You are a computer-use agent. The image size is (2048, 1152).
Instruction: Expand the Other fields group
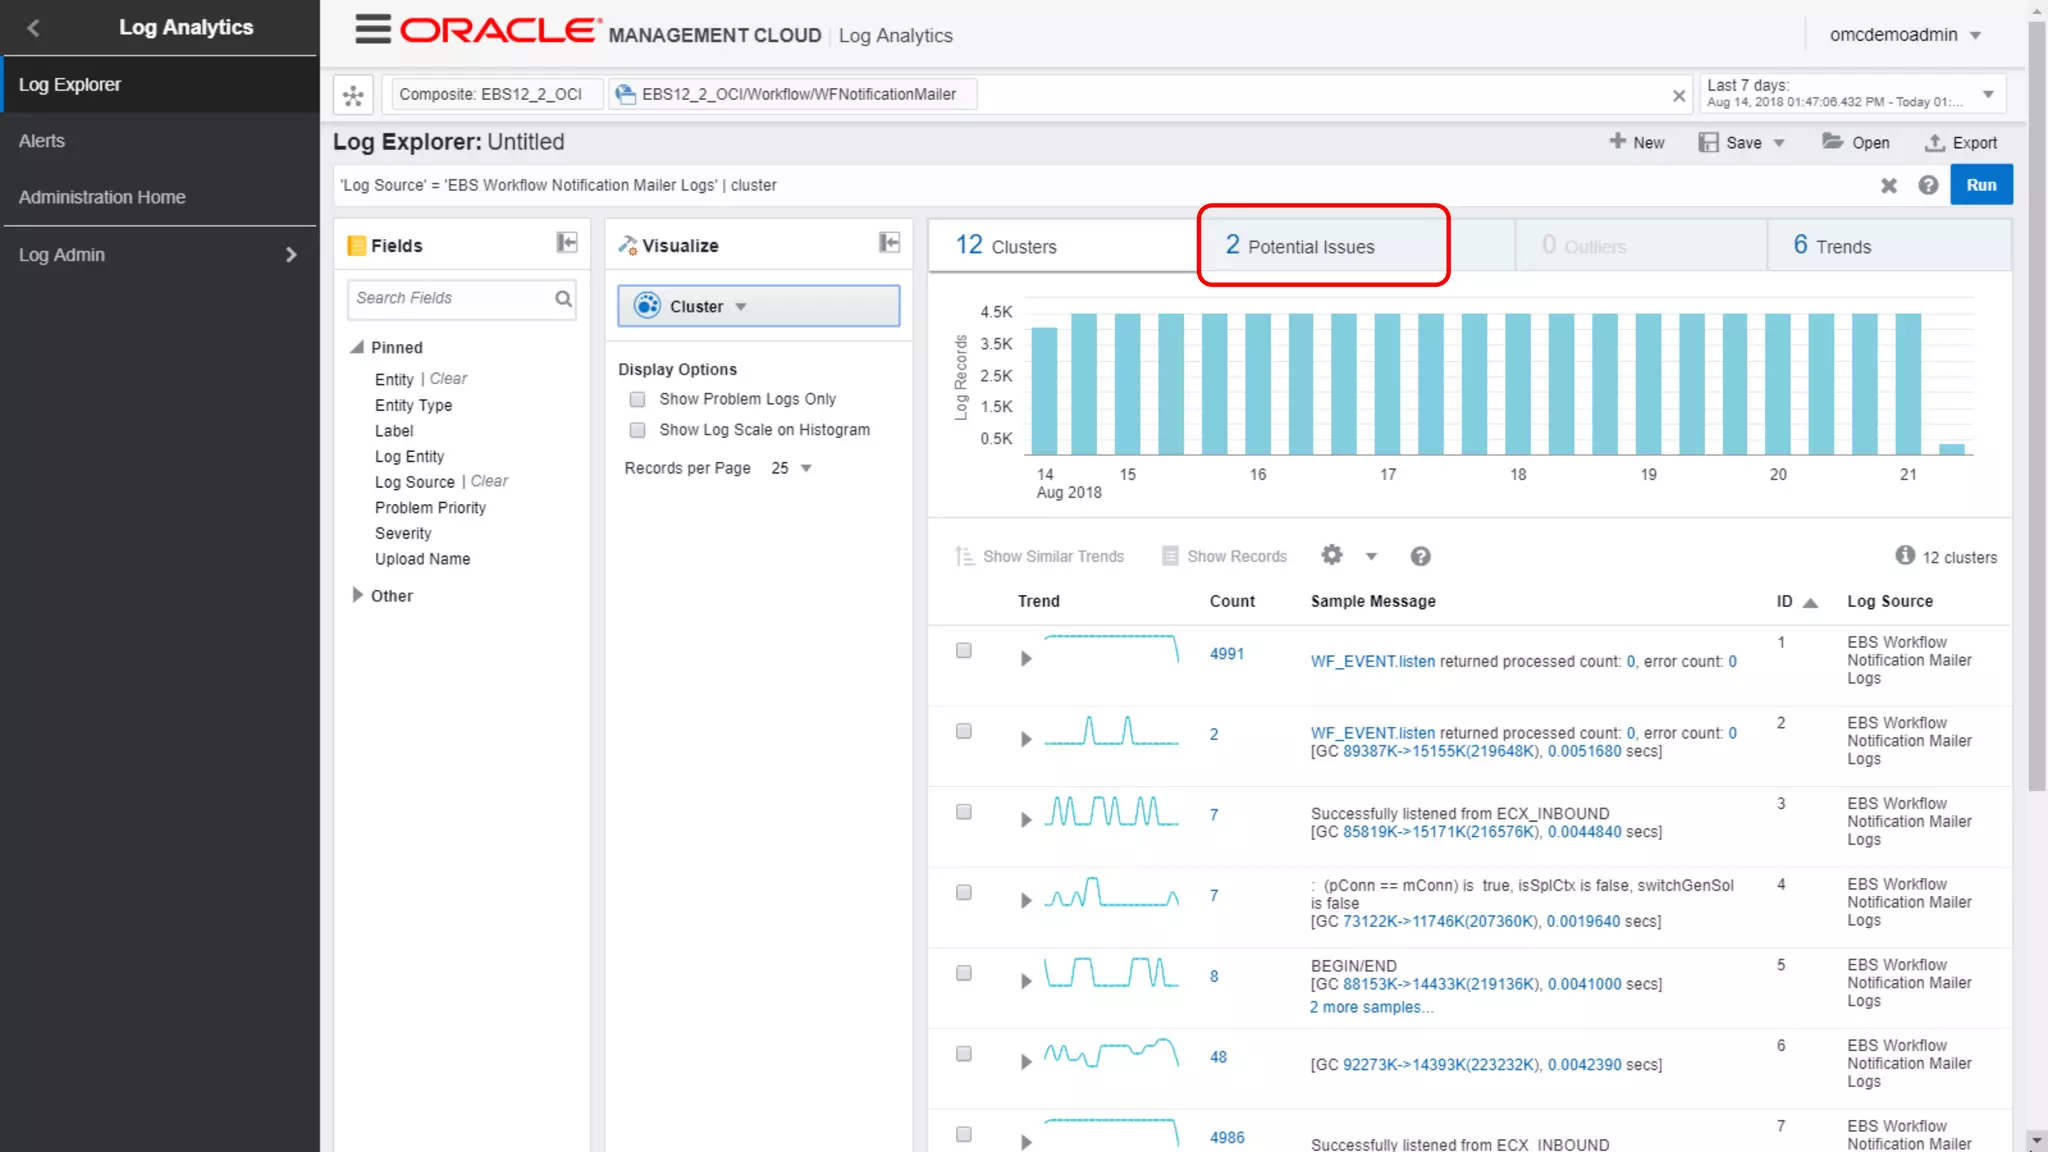pos(358,595)
